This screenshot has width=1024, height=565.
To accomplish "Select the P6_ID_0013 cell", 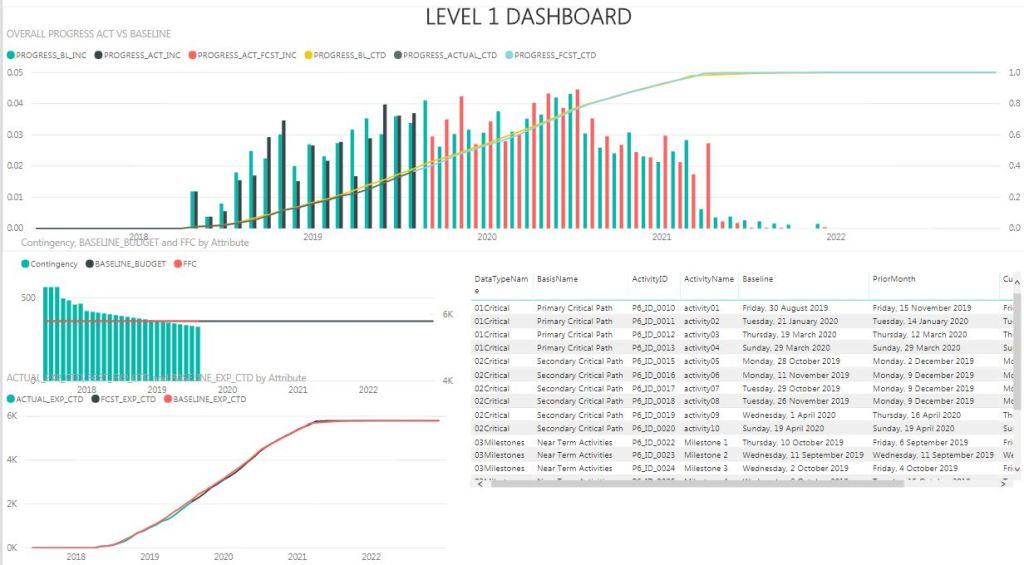I will [x=653, y=348].
